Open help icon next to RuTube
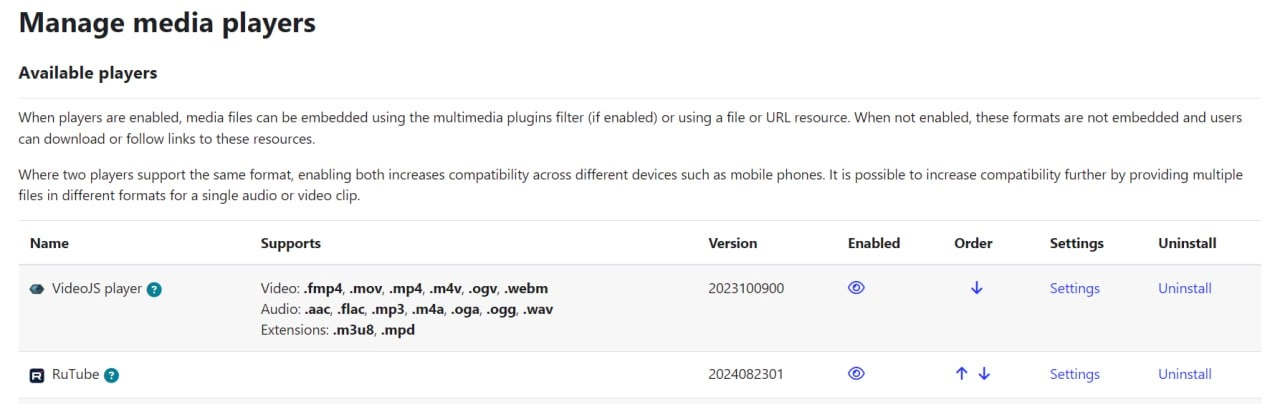Image resolution: width=1280 pixels, height=404 pixels. tap(111, 375)
